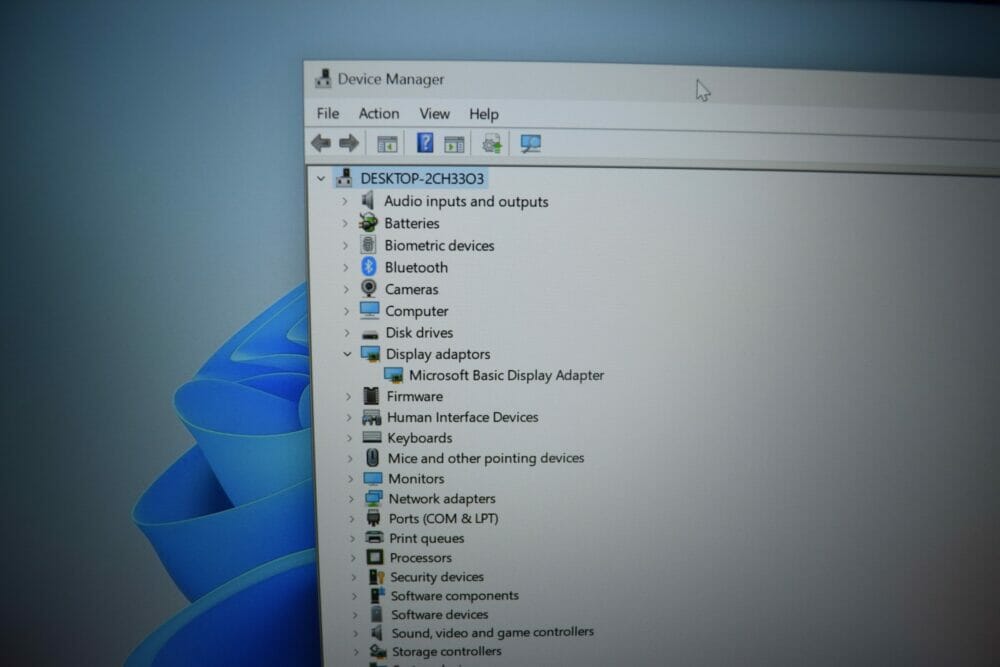This screenshot has height=667, width=1000.
Task: Select the Human Interface Devices label
Action: click(x=462, y=417)
